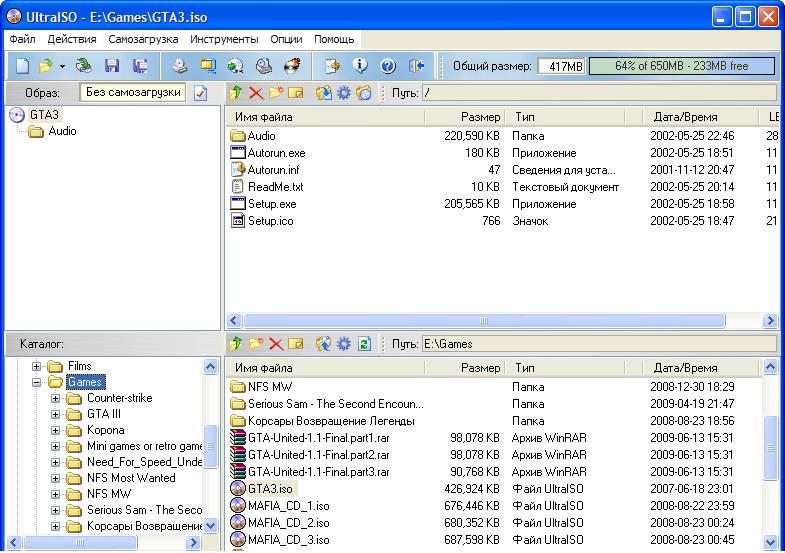785x553 pixels.
Task: Click the red X Delete in catalog toolbar
Action: (276, 344)
